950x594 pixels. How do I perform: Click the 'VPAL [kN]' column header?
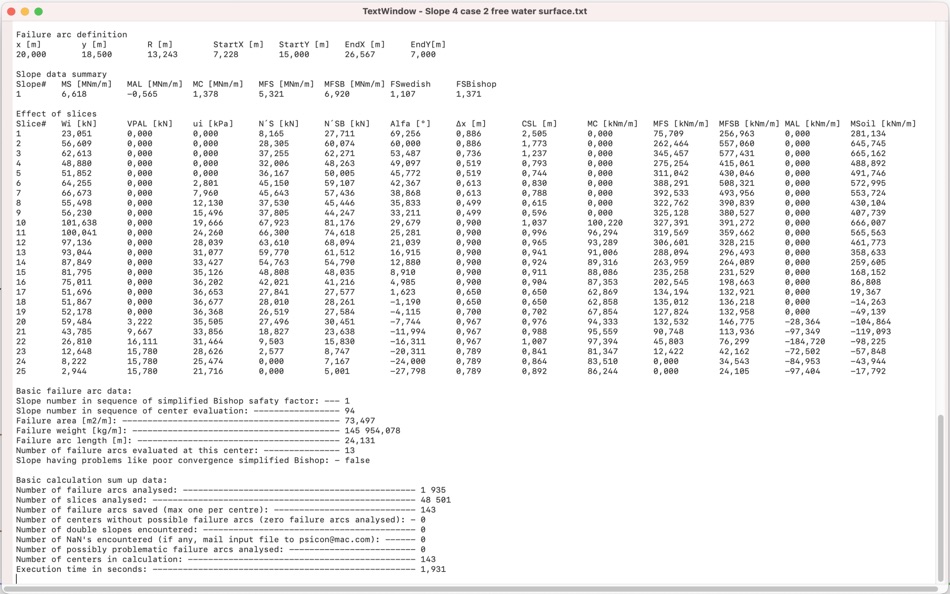(x=150, y=124)
